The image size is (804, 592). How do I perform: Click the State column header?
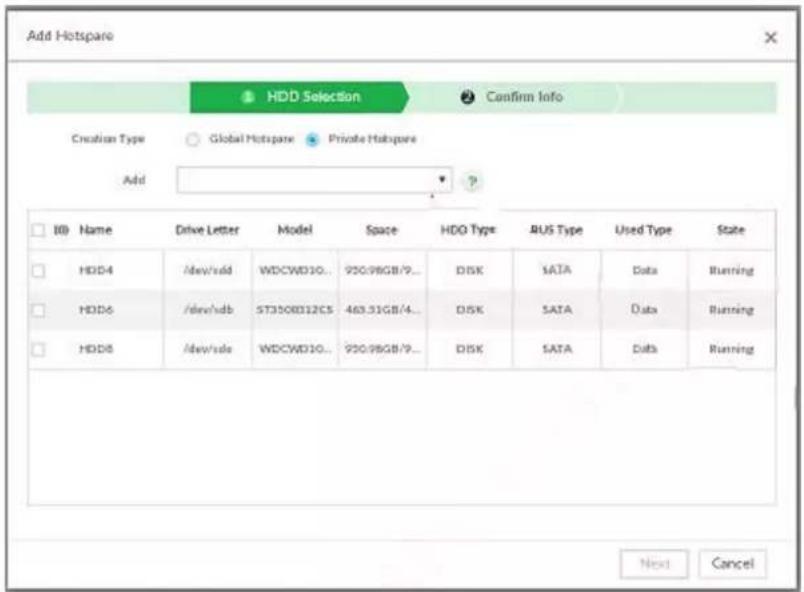click(x=731, y=230)
